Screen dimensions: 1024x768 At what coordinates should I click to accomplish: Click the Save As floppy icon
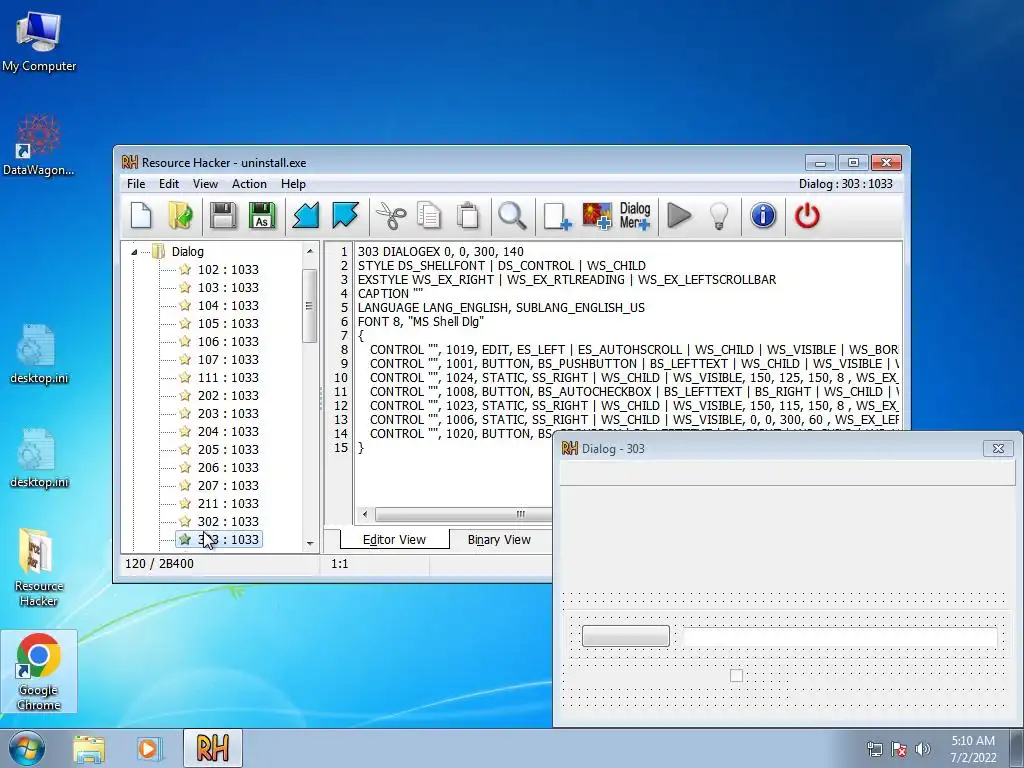point(262,216)
